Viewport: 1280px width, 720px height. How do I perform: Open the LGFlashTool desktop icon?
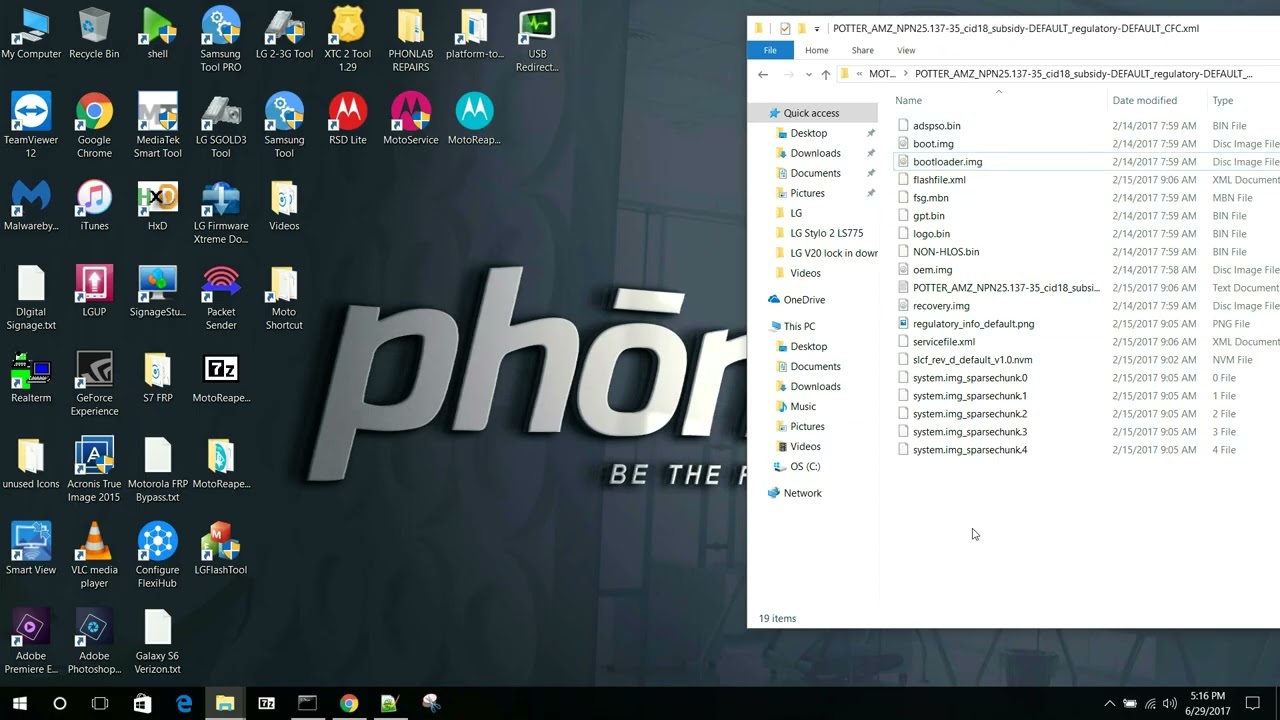click(220, 549)
